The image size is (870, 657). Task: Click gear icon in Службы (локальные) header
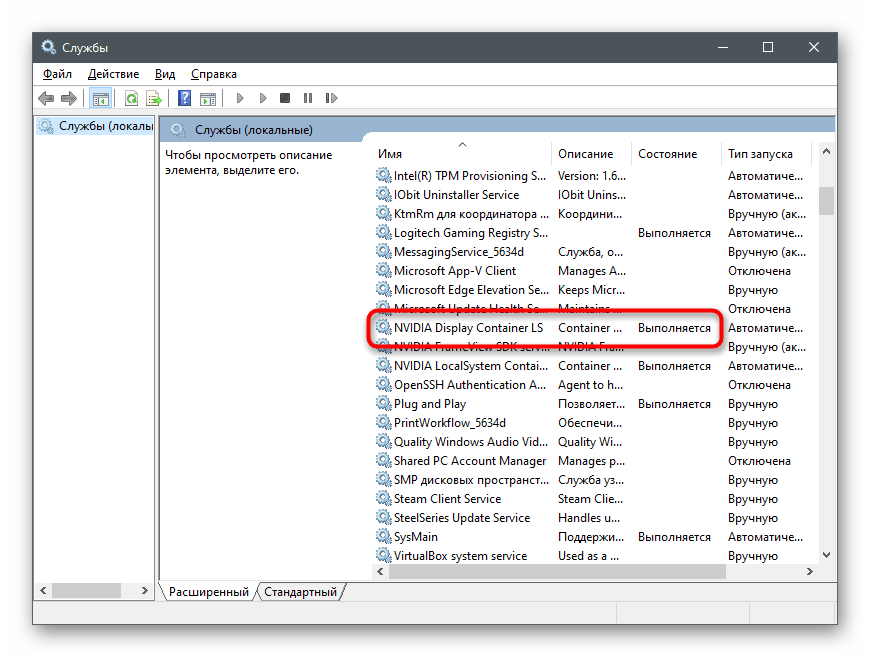(x=178, y=130)
